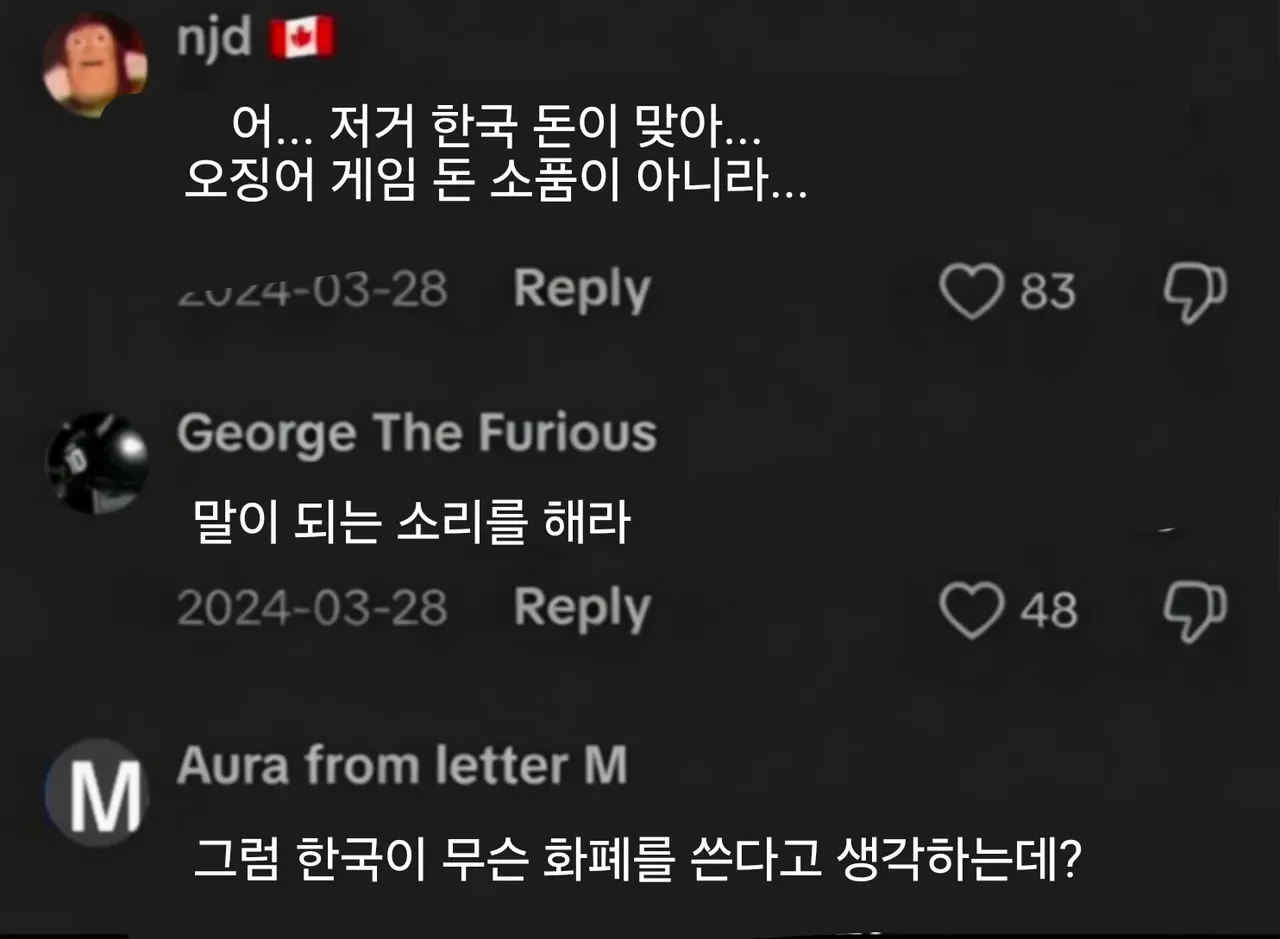The image size is (1280, 939).
Task: Like njd's comment with the heart icon
Action: click(x=971, y=291)
